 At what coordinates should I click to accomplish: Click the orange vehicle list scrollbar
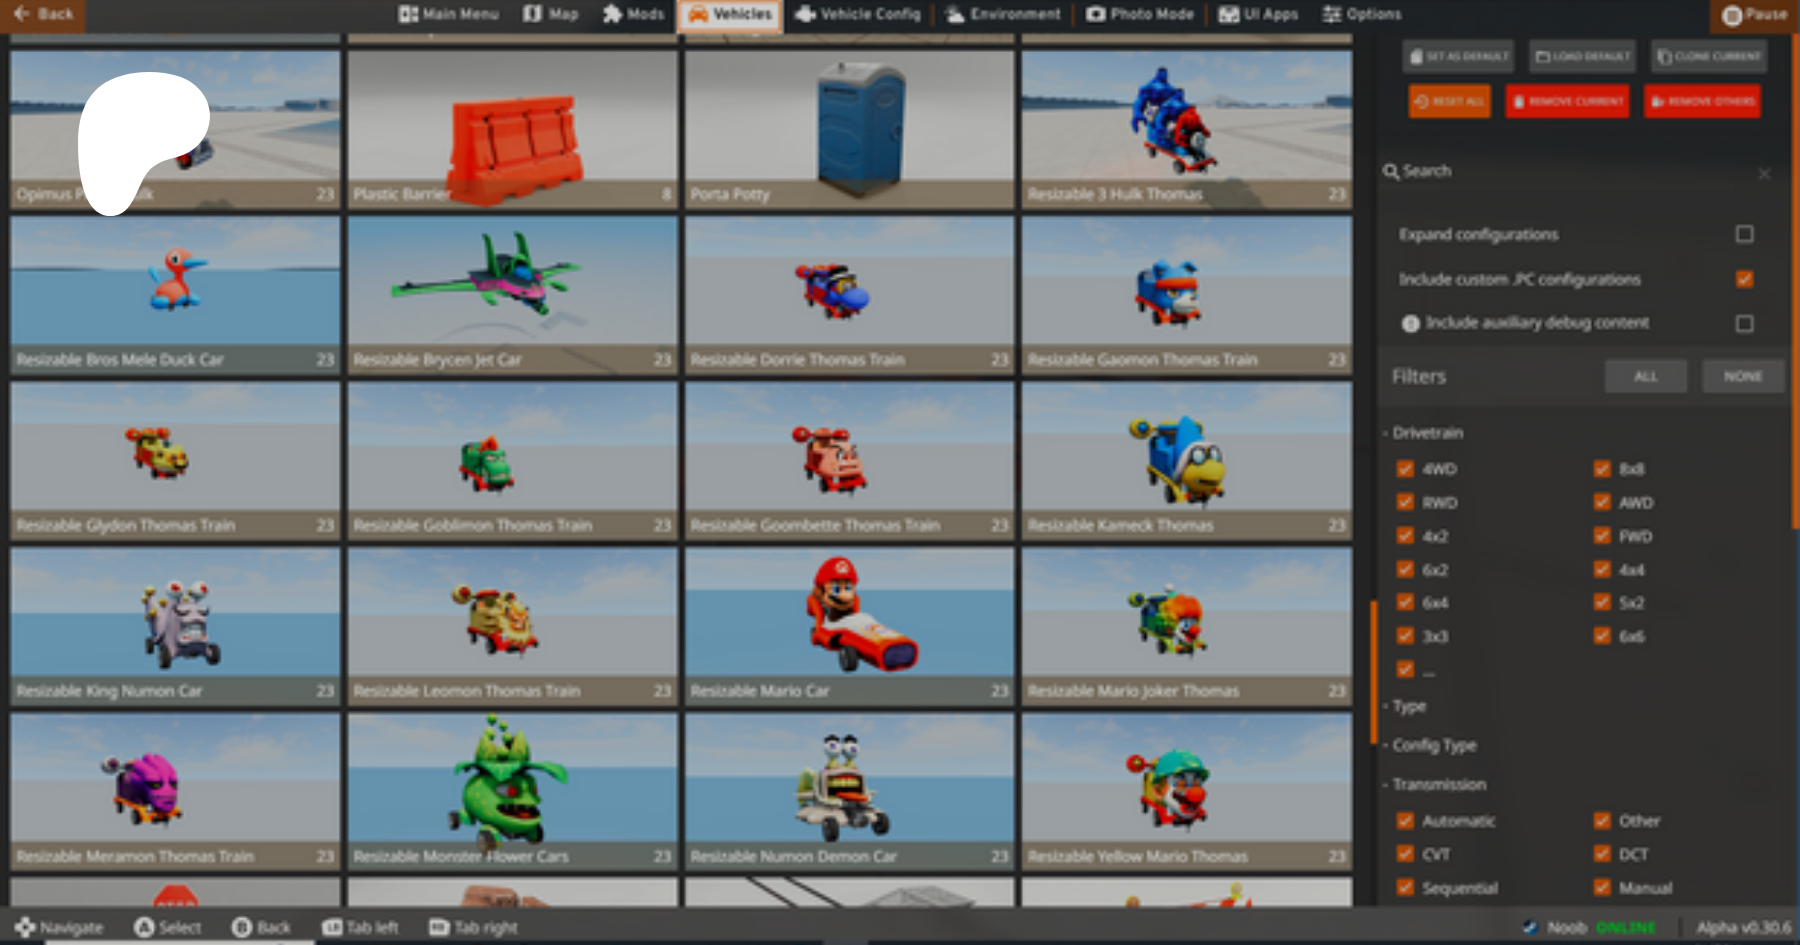click(x=1374, y=672)
